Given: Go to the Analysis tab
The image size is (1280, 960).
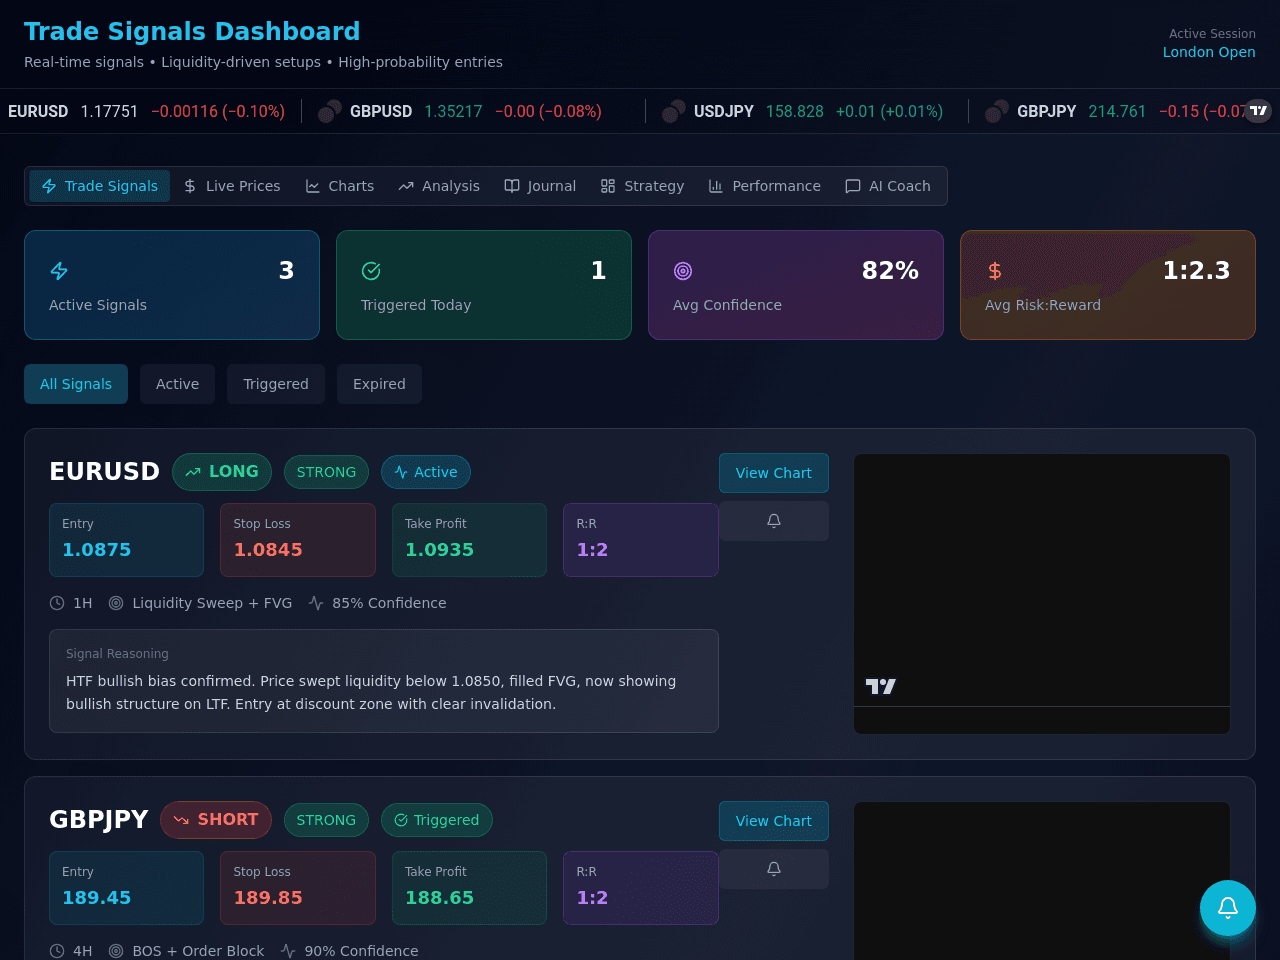Looking at the screenshot, I should point(439,186).
